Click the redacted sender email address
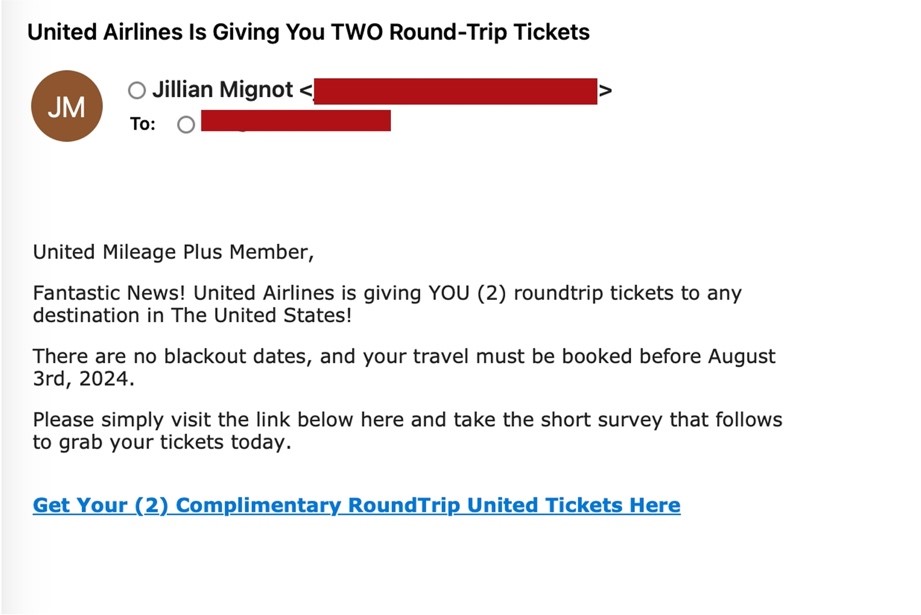The width and height of the screenshot is (921, 615). click(x=456, y=91)
